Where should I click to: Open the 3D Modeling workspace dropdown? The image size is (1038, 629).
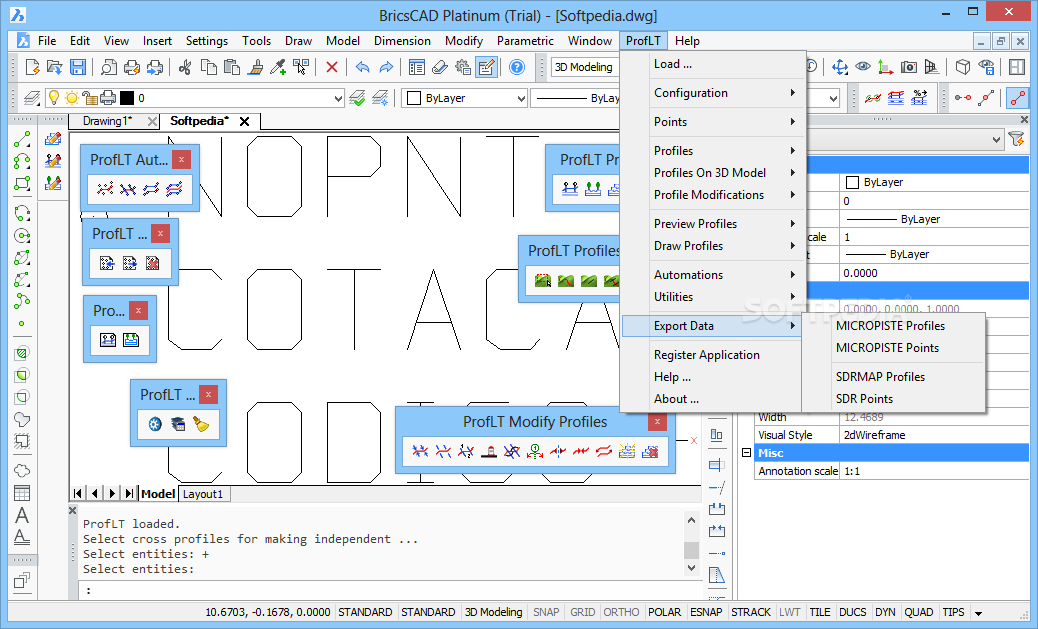coord(584,67)
